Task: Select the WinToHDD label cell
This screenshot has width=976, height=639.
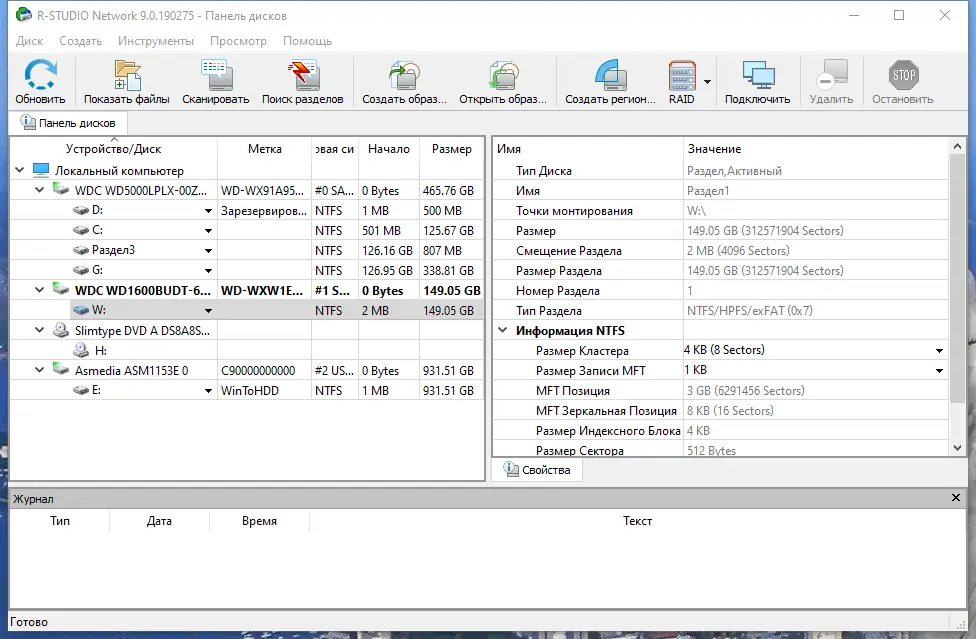Action: [x=265, y=391]
